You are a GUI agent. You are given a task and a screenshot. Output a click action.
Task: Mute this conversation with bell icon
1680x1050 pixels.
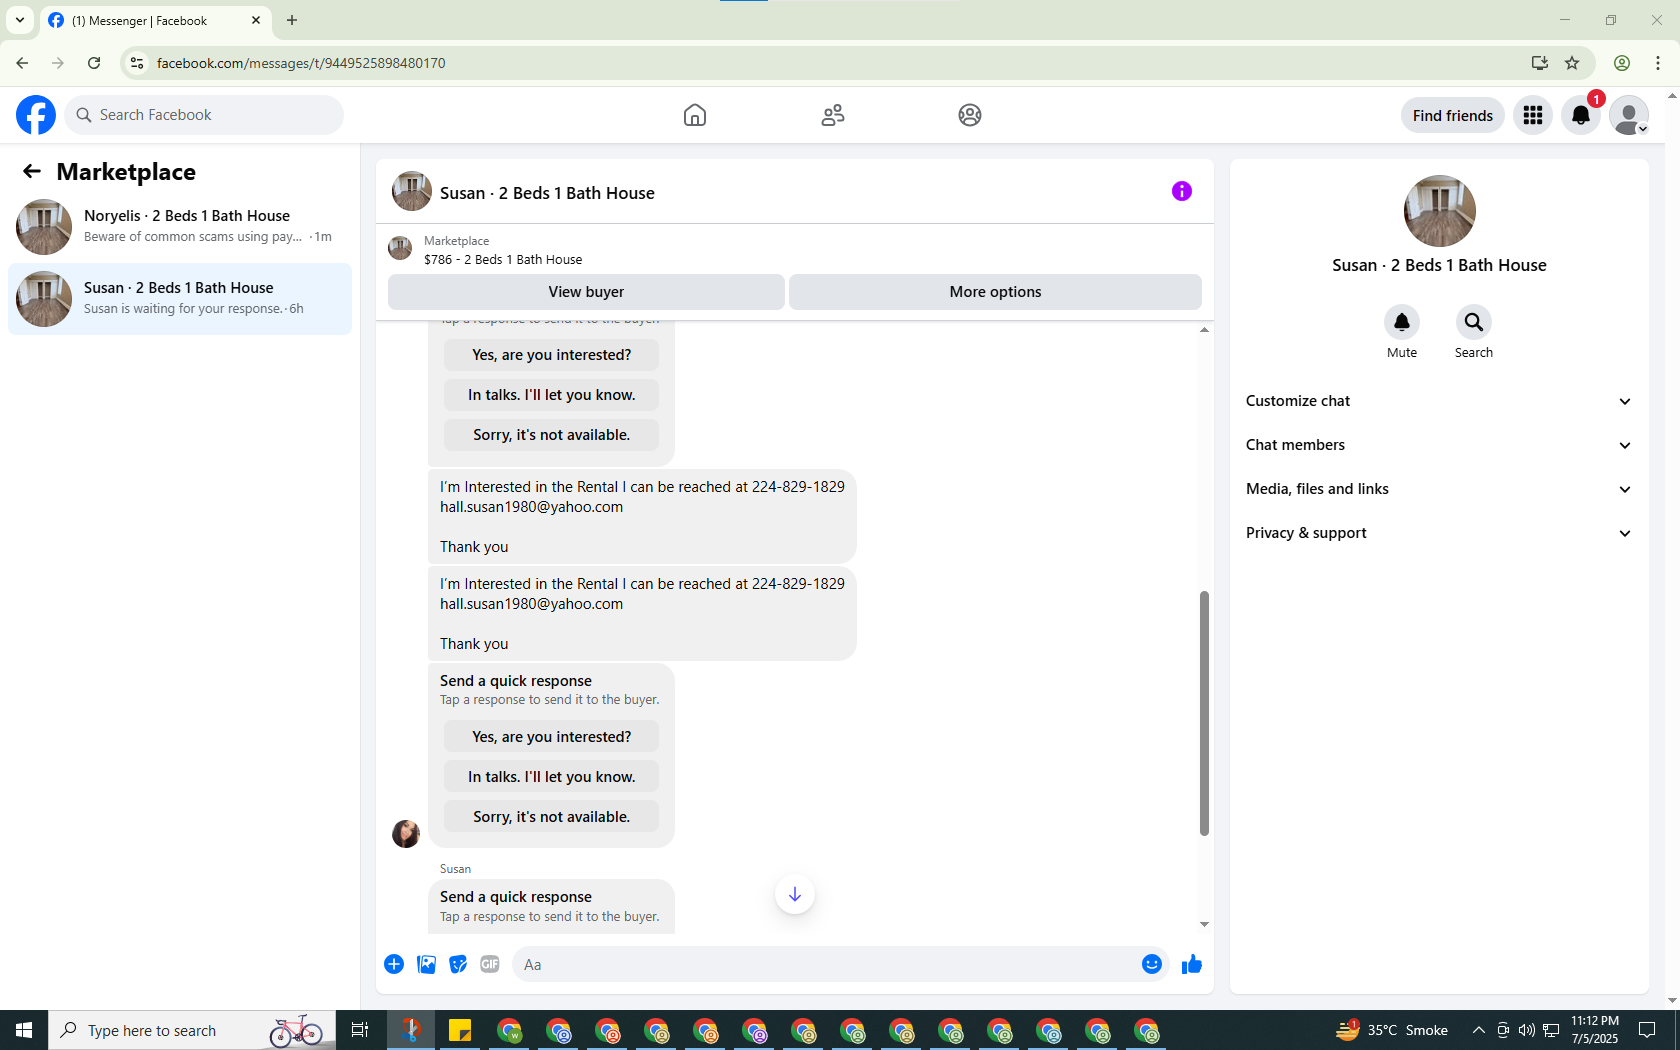tap(1402, 322)
